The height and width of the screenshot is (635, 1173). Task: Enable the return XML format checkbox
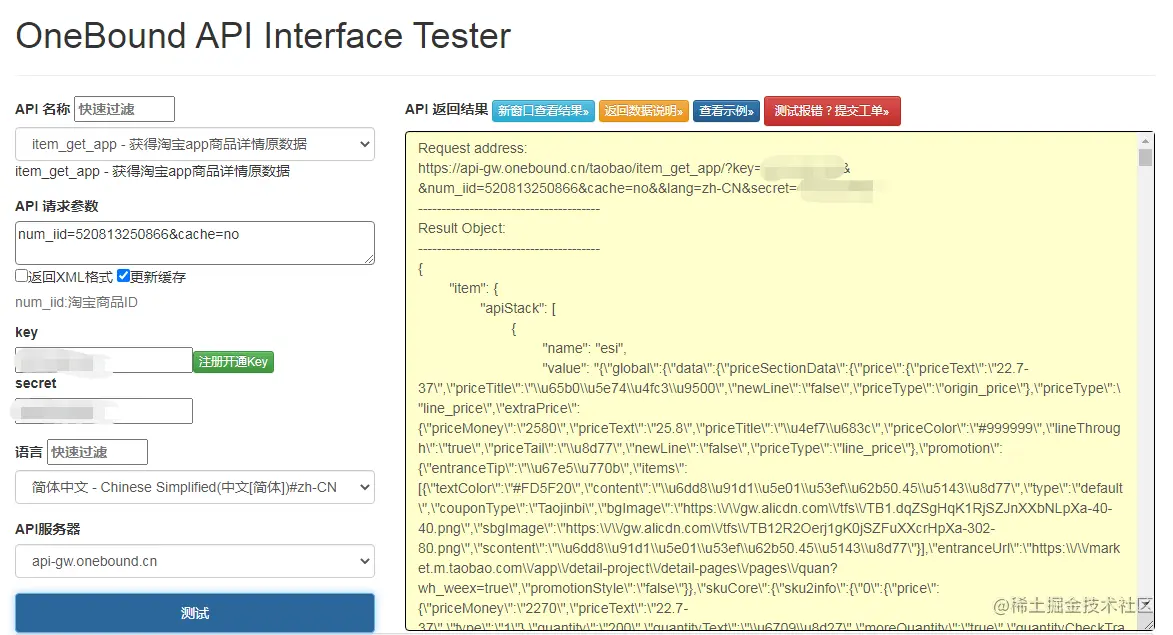(22, 276)
